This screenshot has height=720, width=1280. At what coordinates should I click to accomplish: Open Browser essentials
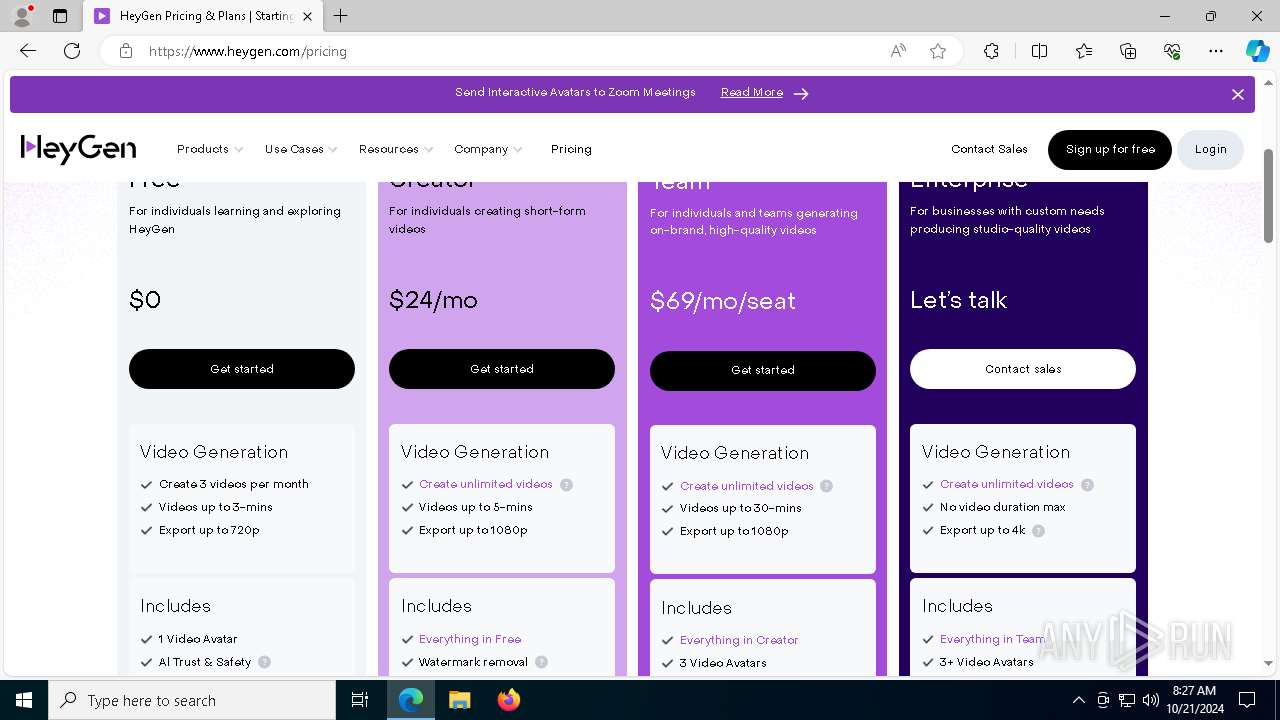coord(1172,51)
